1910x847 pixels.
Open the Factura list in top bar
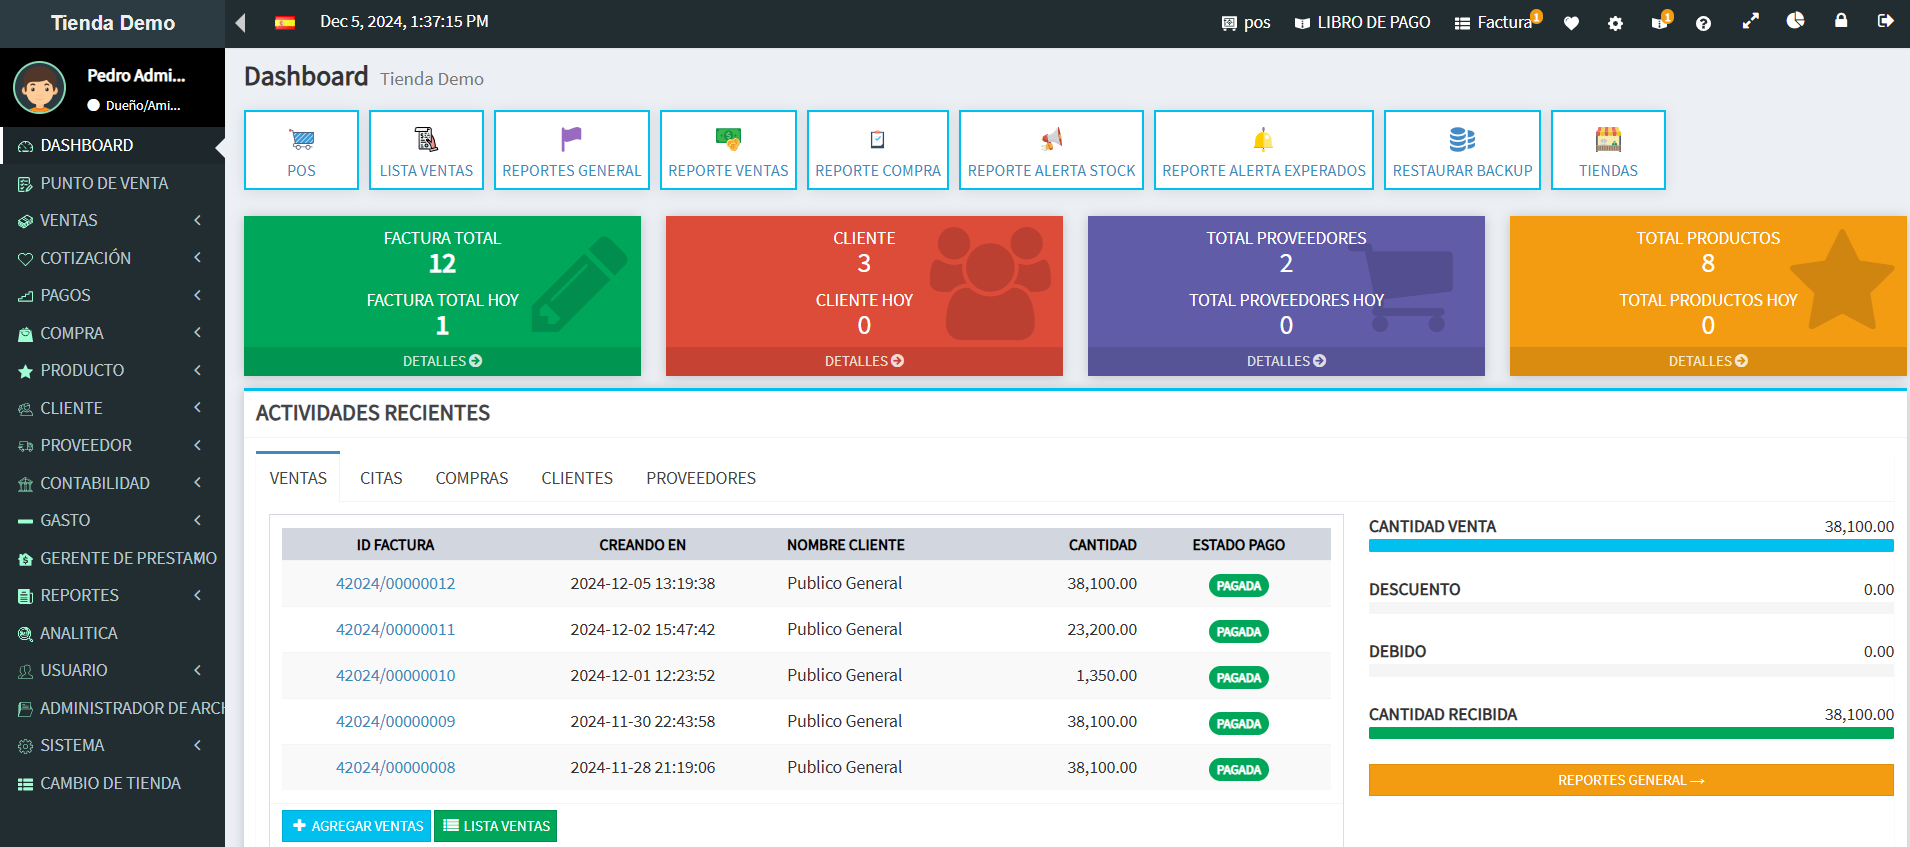click(1494, 22)
